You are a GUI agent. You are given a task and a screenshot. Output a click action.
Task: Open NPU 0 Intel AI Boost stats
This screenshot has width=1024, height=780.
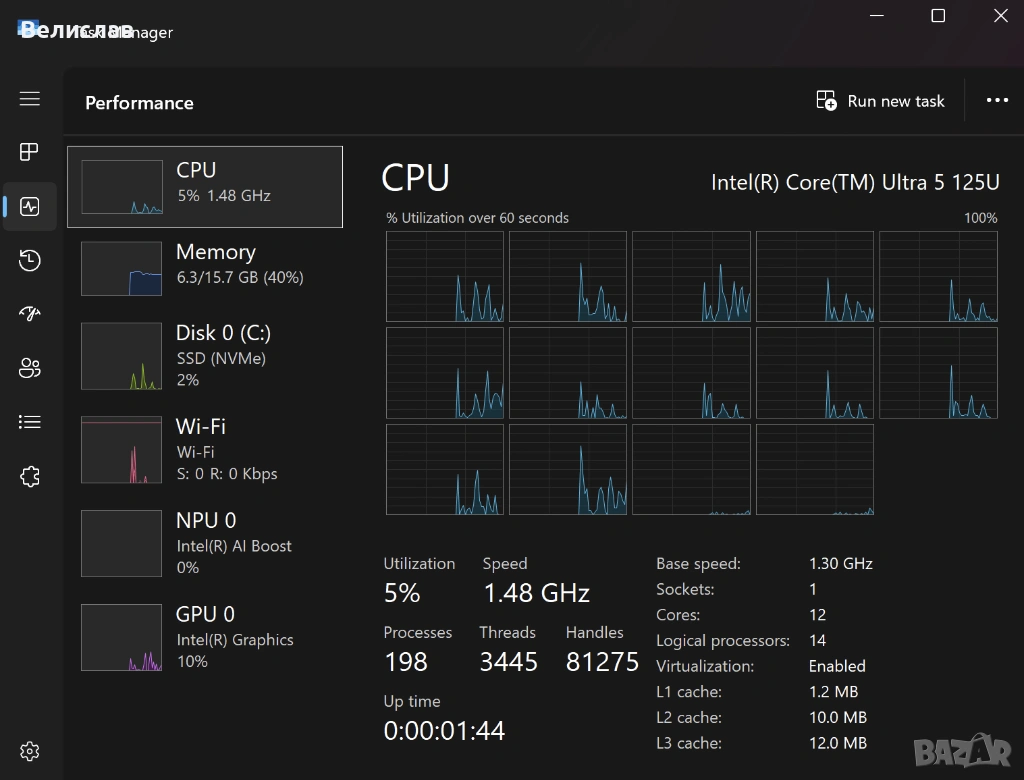pos(205,543)
